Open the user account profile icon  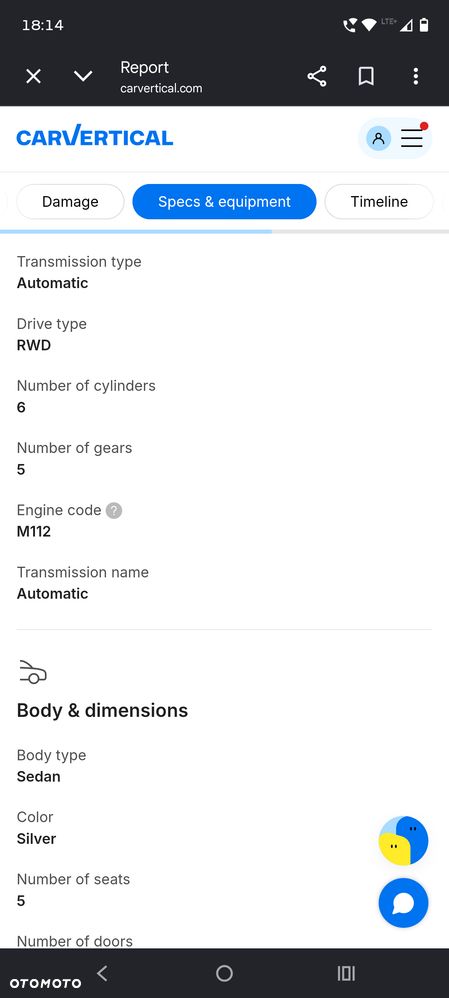coord(378,138)
